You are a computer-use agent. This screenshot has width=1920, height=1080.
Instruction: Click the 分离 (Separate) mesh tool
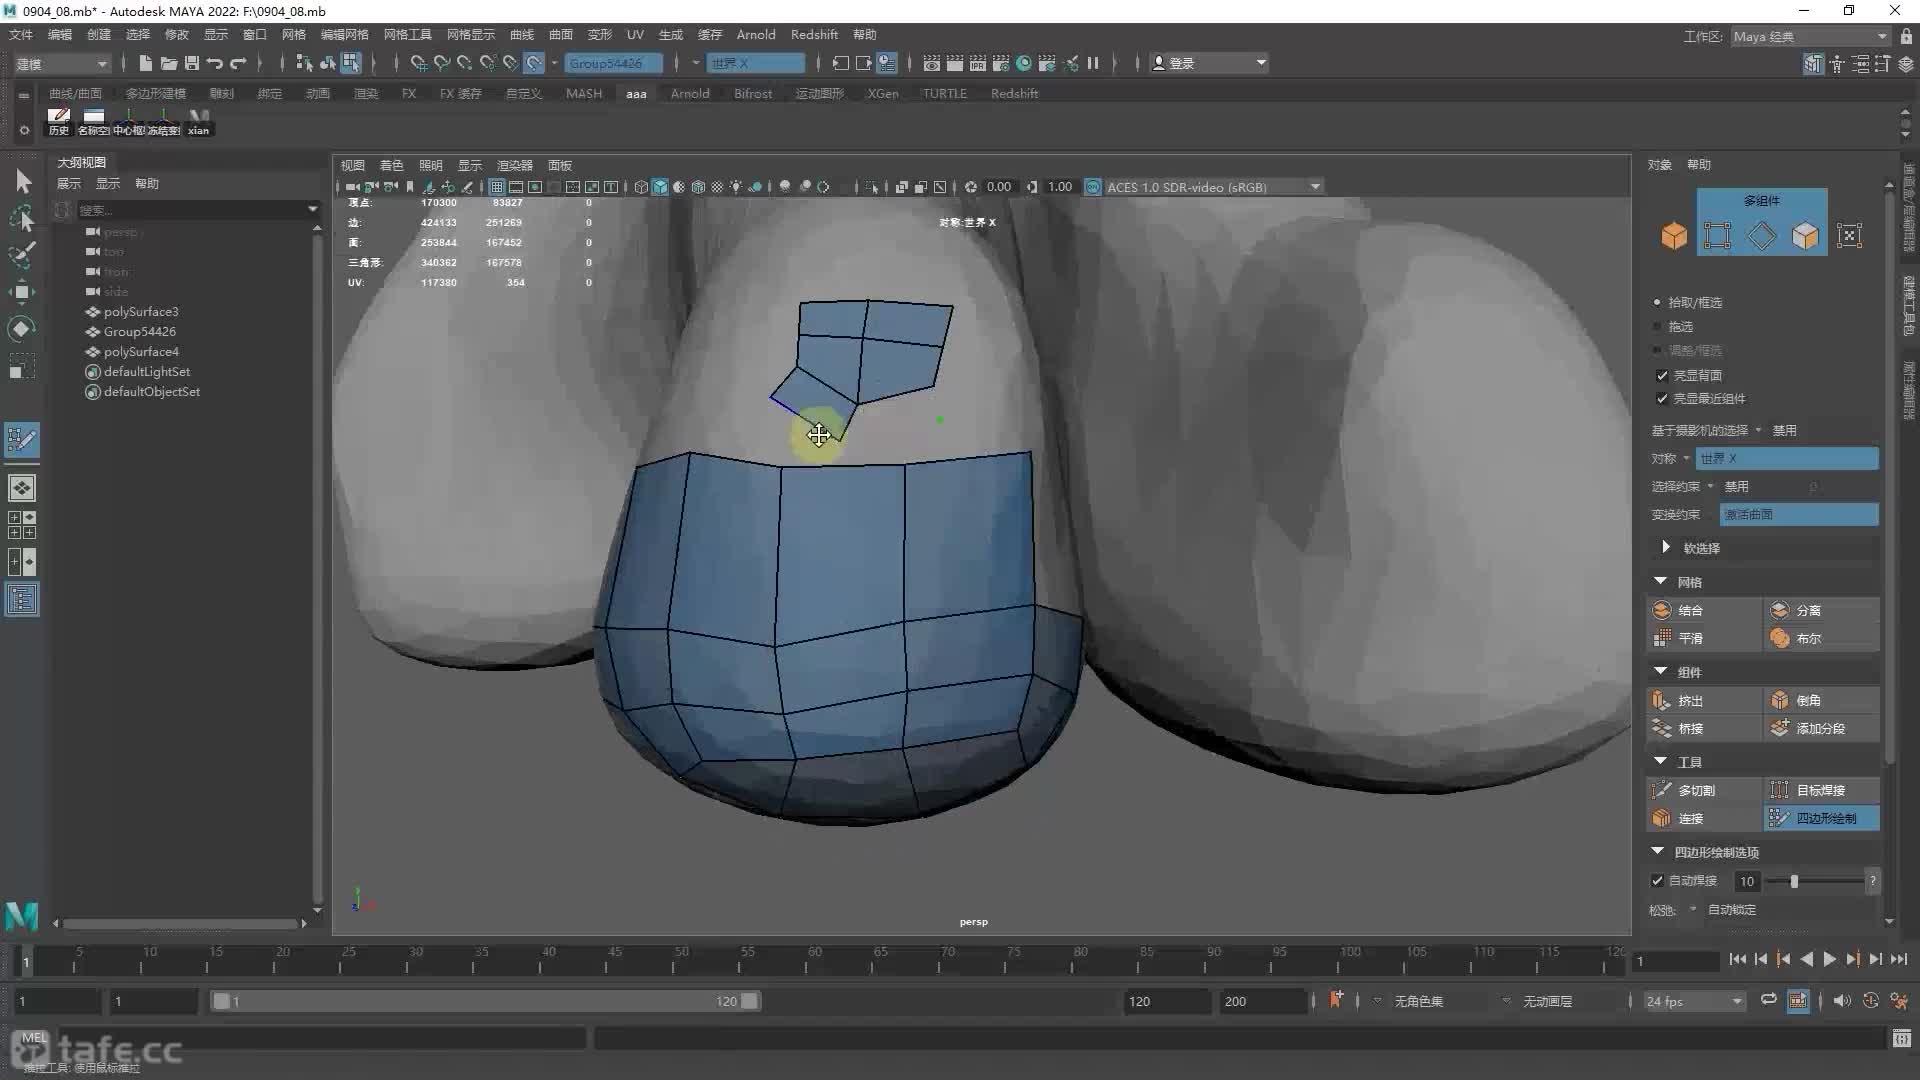pyautogui.click(x=1822, y=610)
